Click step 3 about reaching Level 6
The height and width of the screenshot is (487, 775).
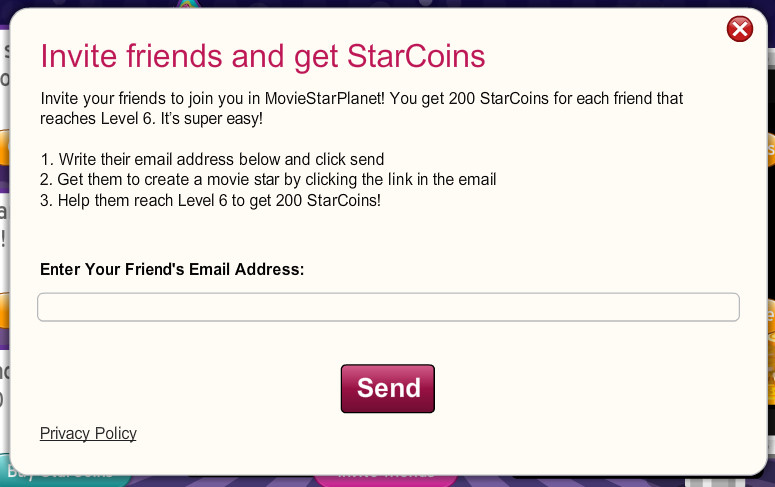pyautogui.click(x=211, y=199)
